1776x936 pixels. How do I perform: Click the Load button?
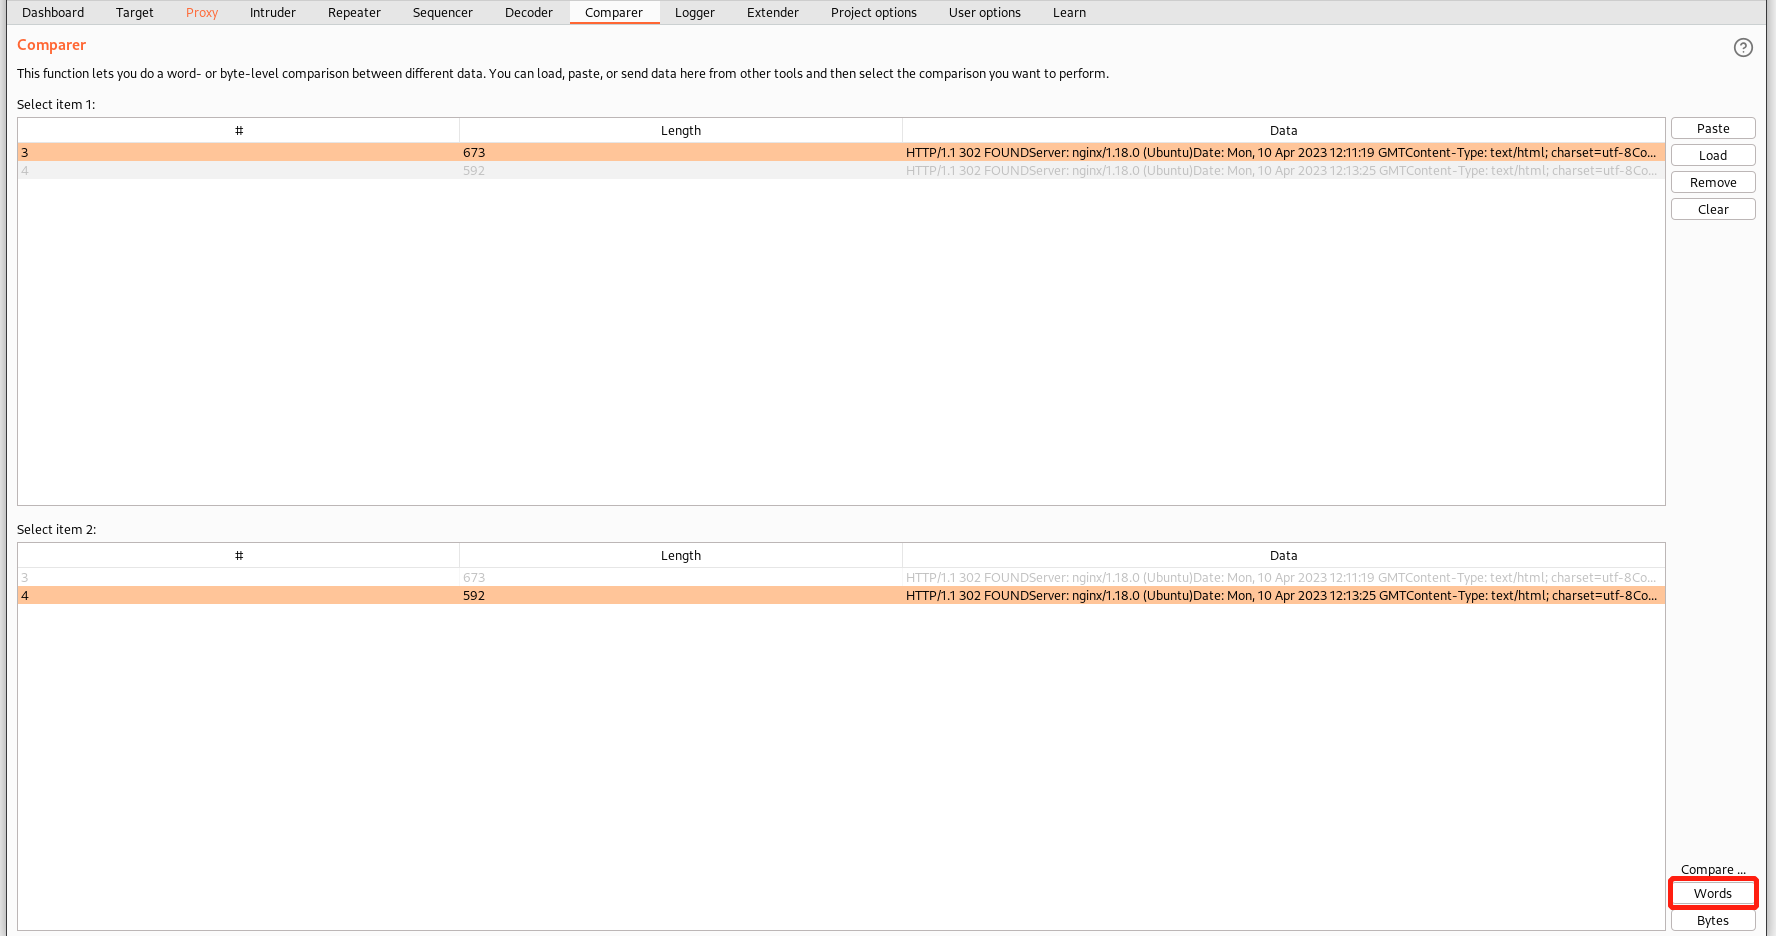1713,155
